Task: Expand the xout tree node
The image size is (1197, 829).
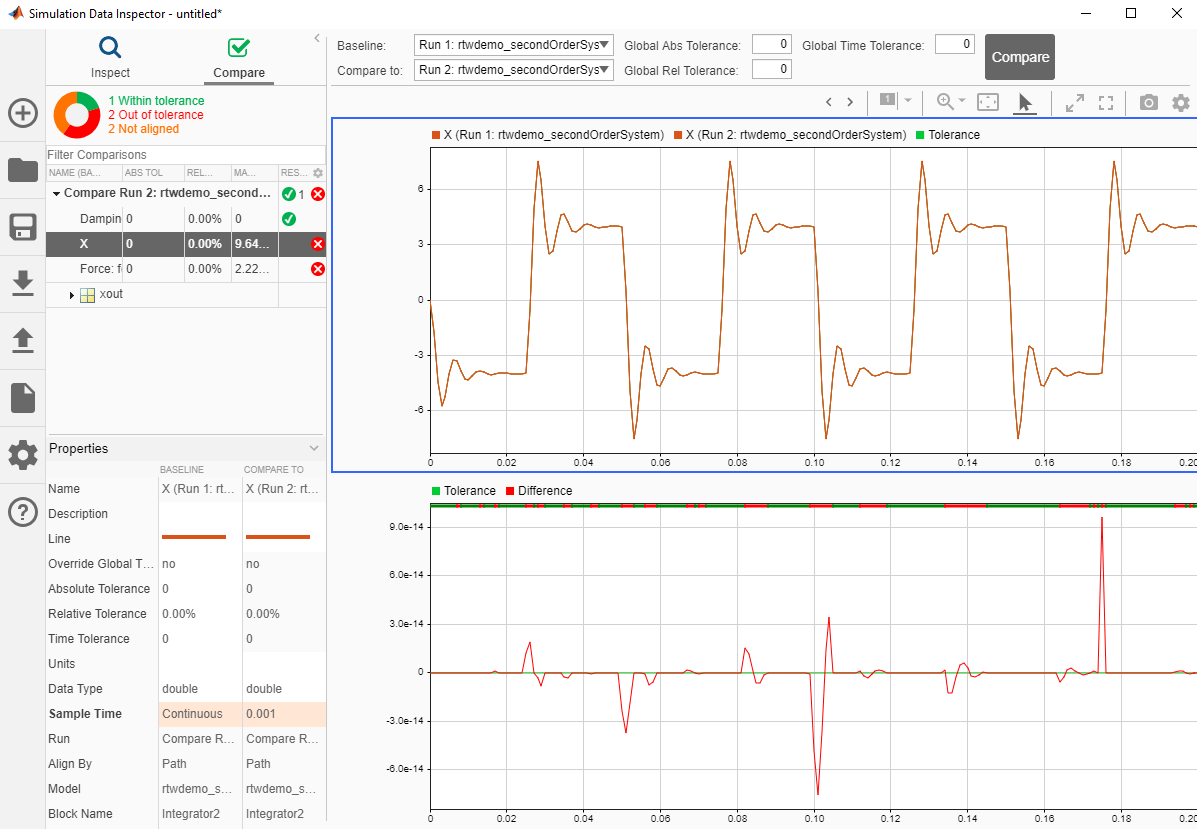Action: pyautogui.click(x=72, y=295)
